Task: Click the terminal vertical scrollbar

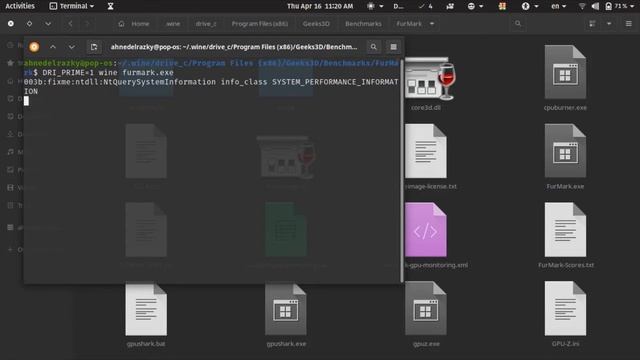Action: (402, 171)
